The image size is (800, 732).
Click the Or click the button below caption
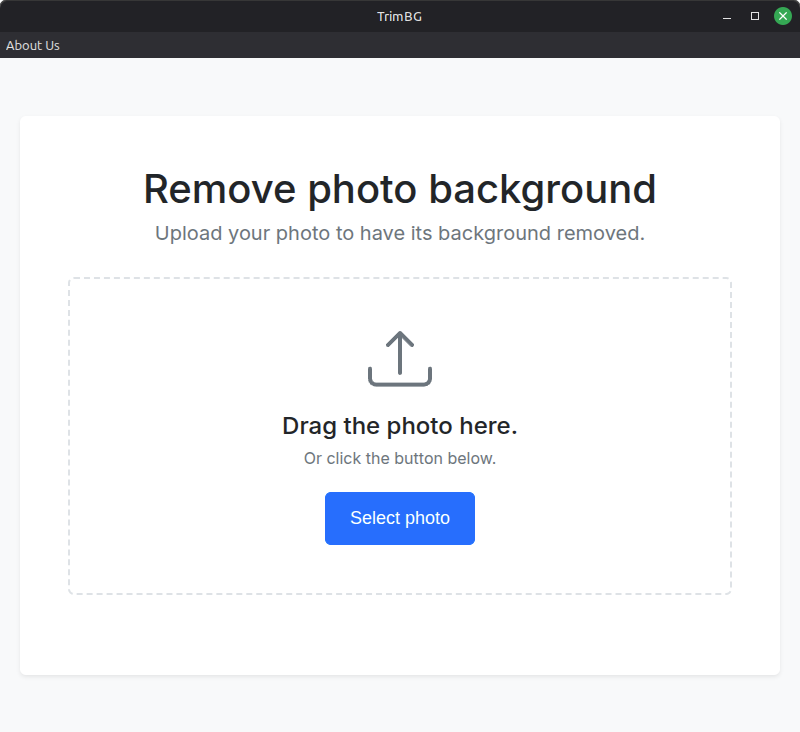point(400,458)
